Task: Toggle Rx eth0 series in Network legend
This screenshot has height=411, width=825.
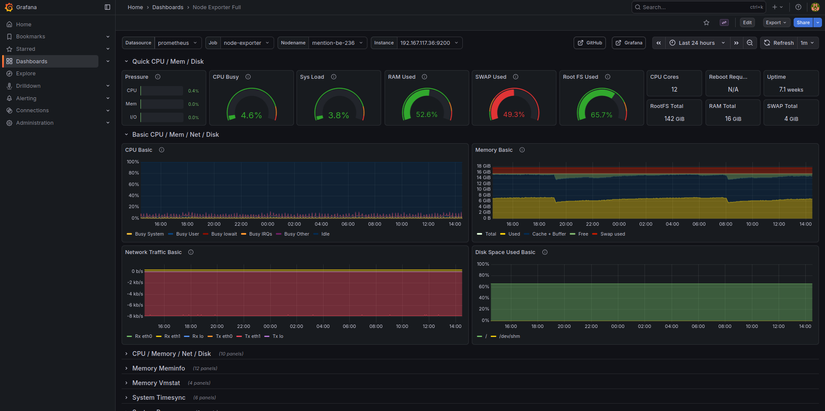Action: point(144,336)
